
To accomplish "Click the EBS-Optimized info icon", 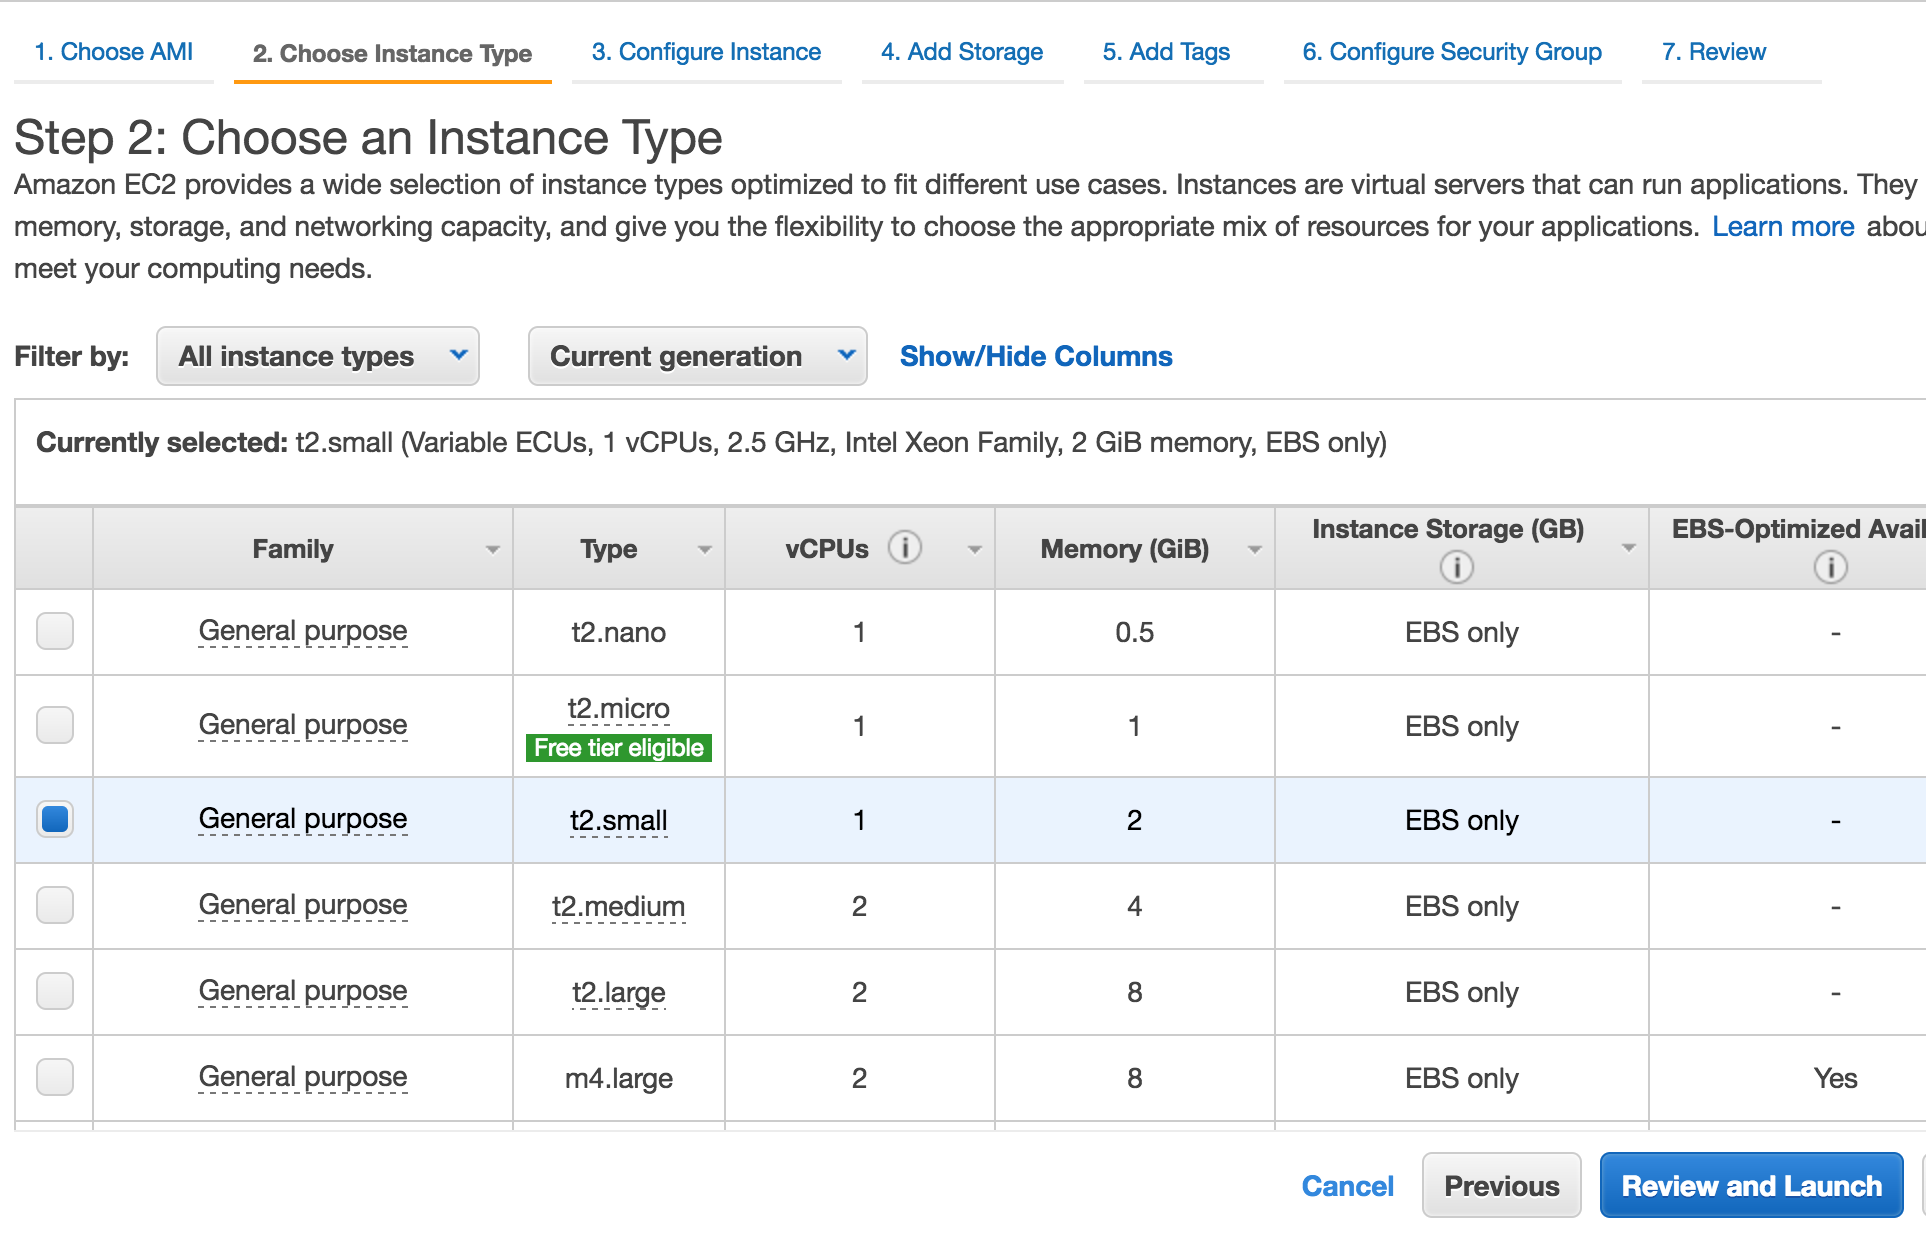I will click(x=1830, y=568).
